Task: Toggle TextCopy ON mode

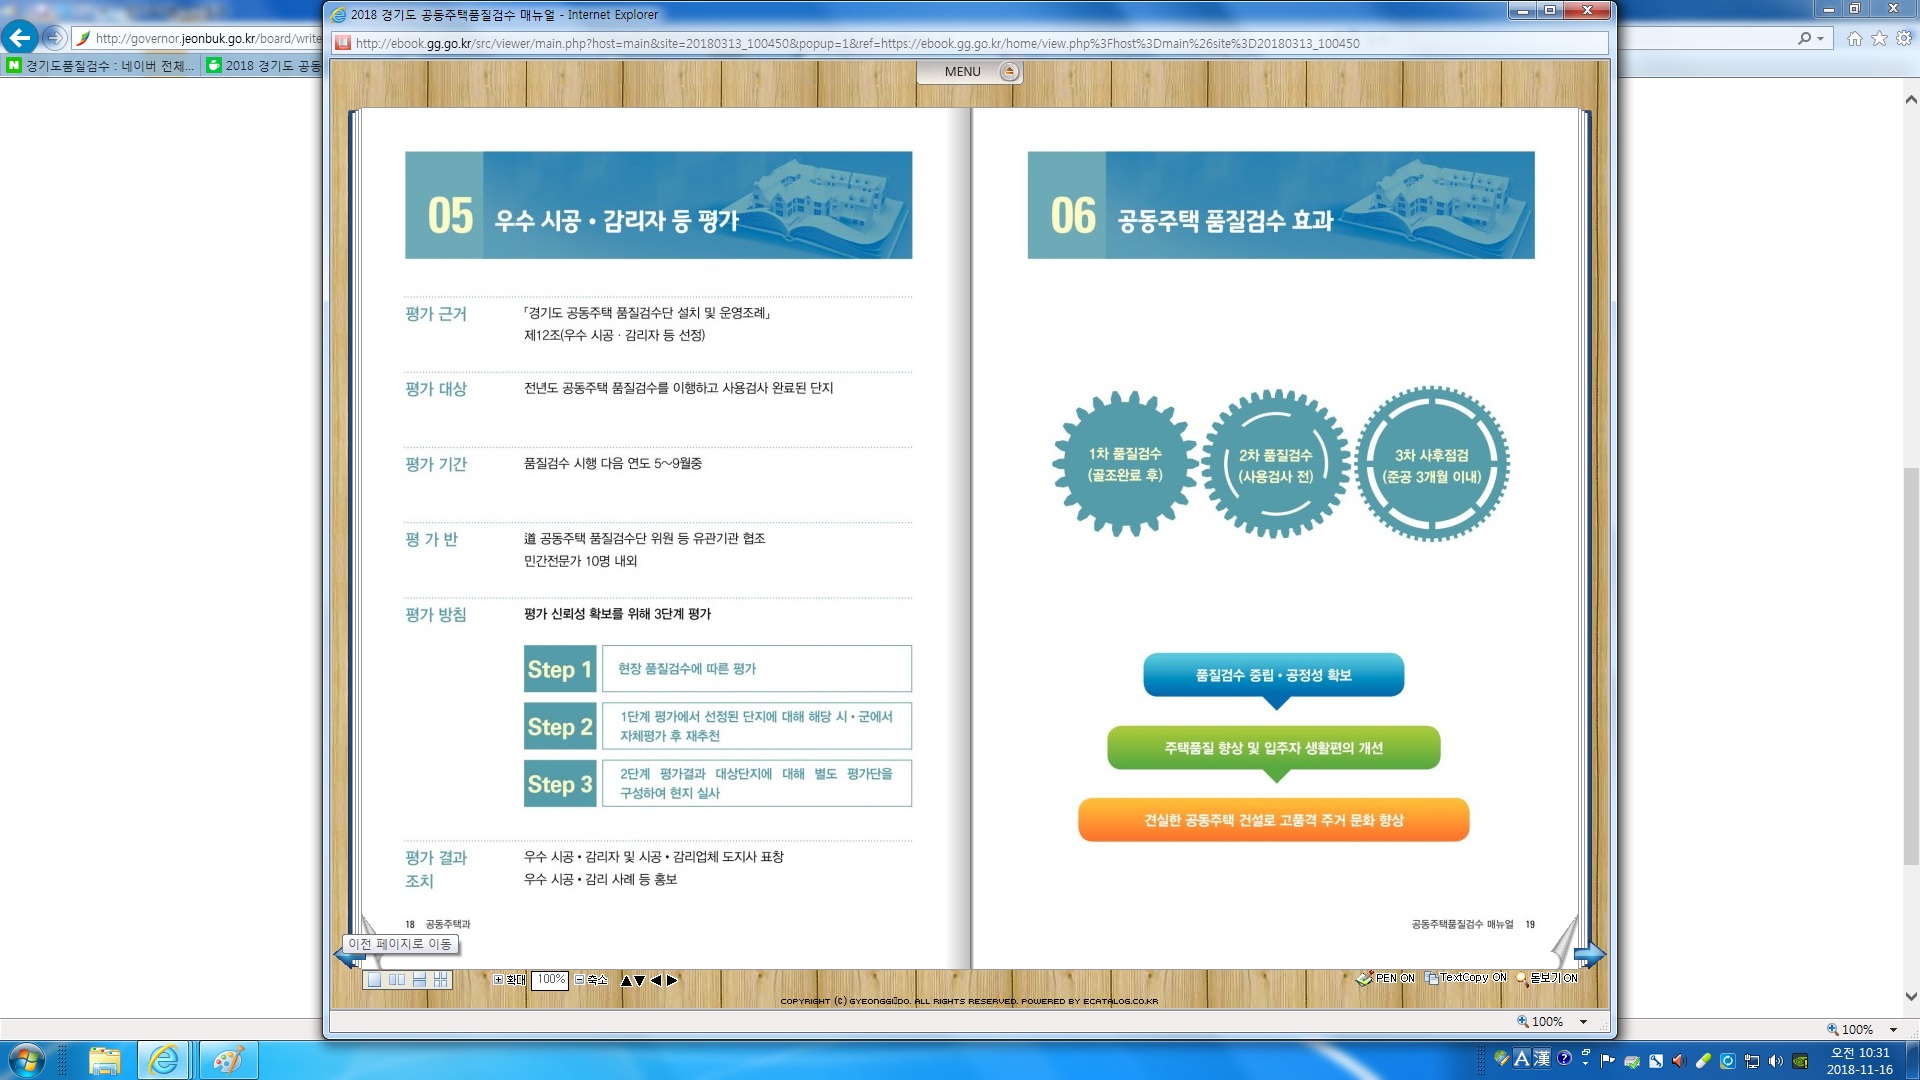Action: coord(1466,978)
